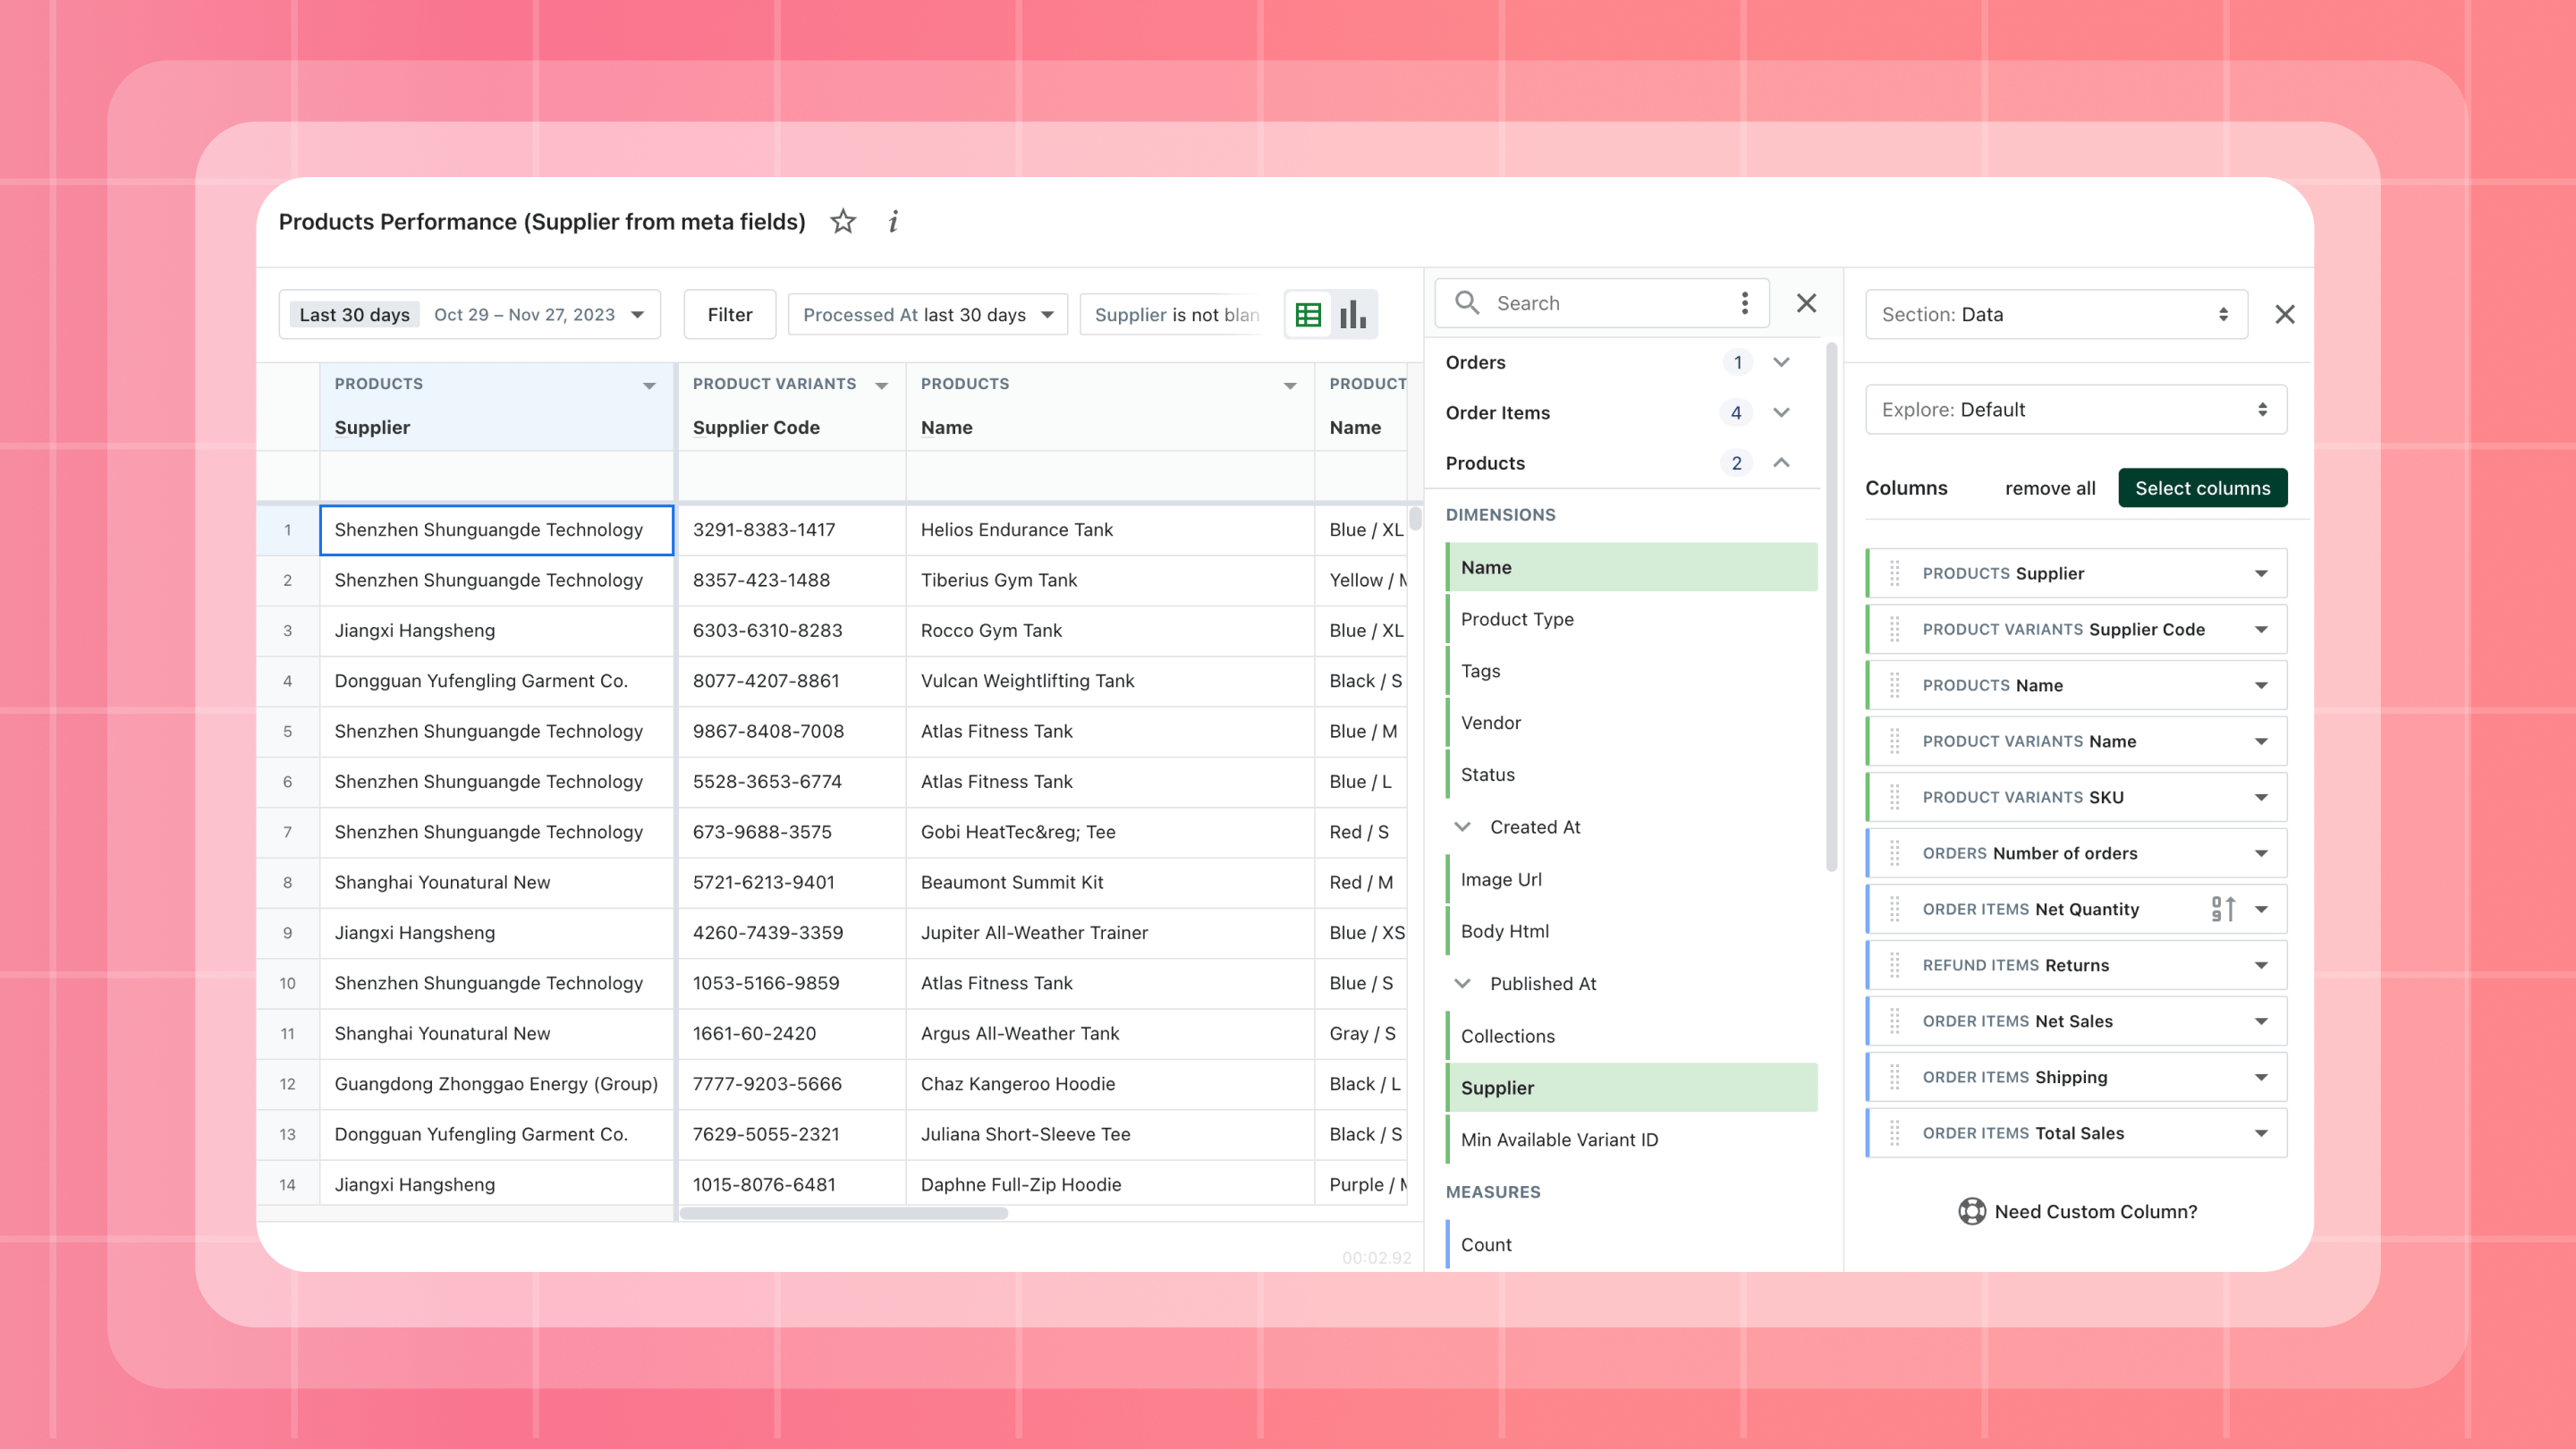Screen dimensions: 2576x1449
Task: Open the Explore: Default selector
Action: [x=2076, y=409]
